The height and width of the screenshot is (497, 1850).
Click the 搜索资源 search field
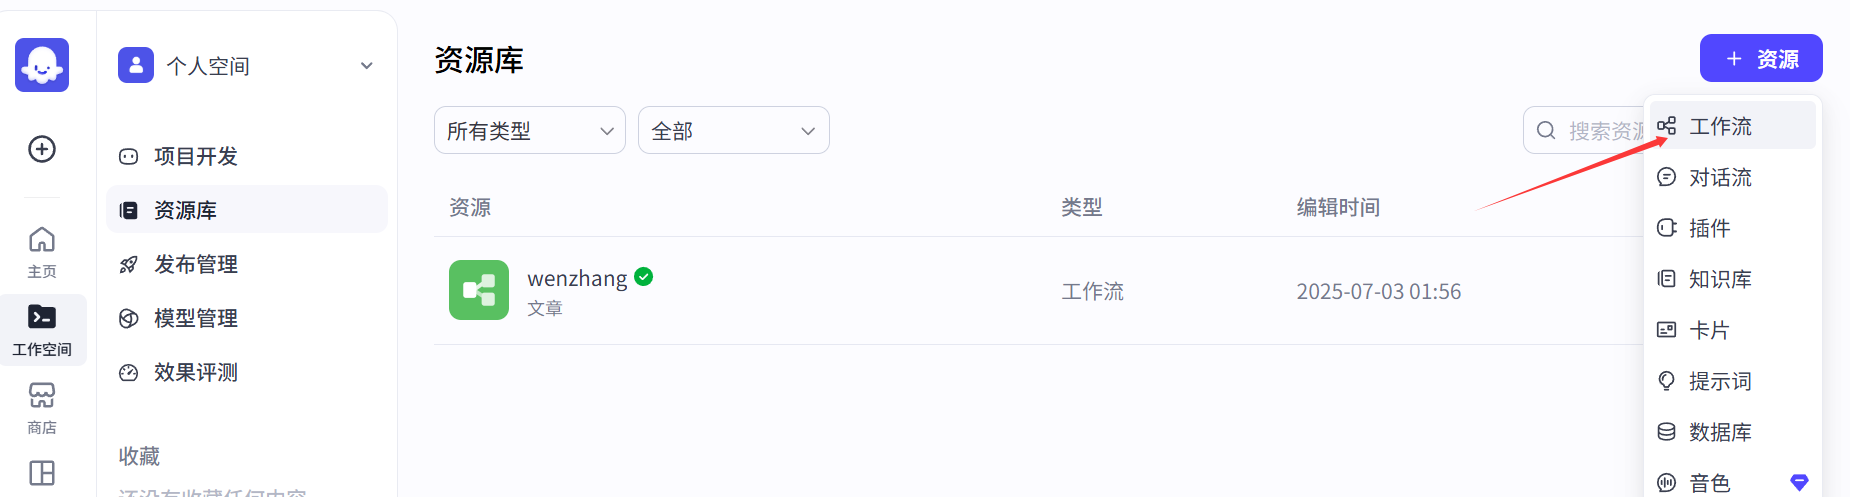tap(1584, 130)
